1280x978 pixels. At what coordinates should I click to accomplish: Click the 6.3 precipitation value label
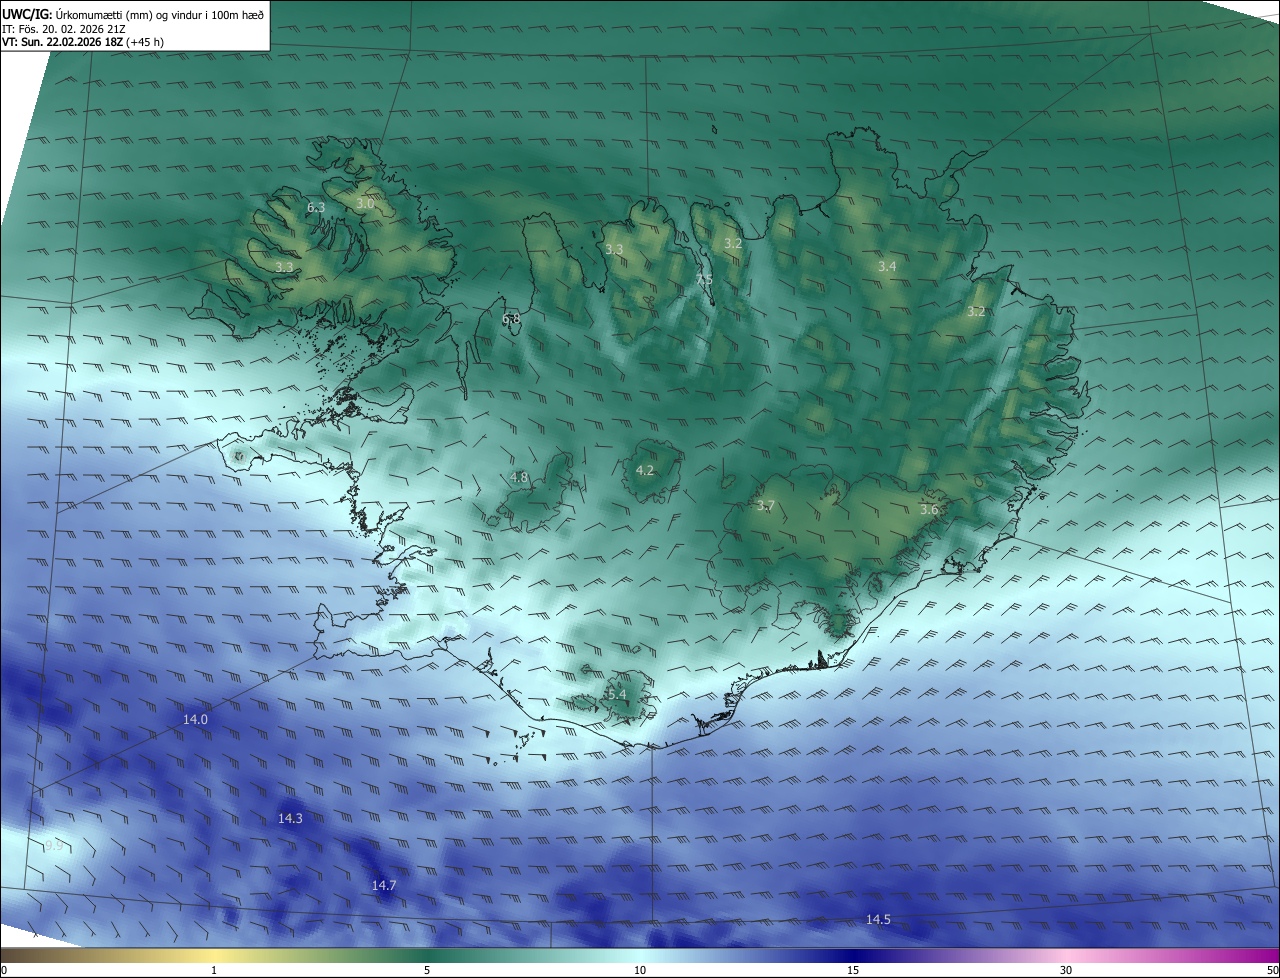pos(316,207)
